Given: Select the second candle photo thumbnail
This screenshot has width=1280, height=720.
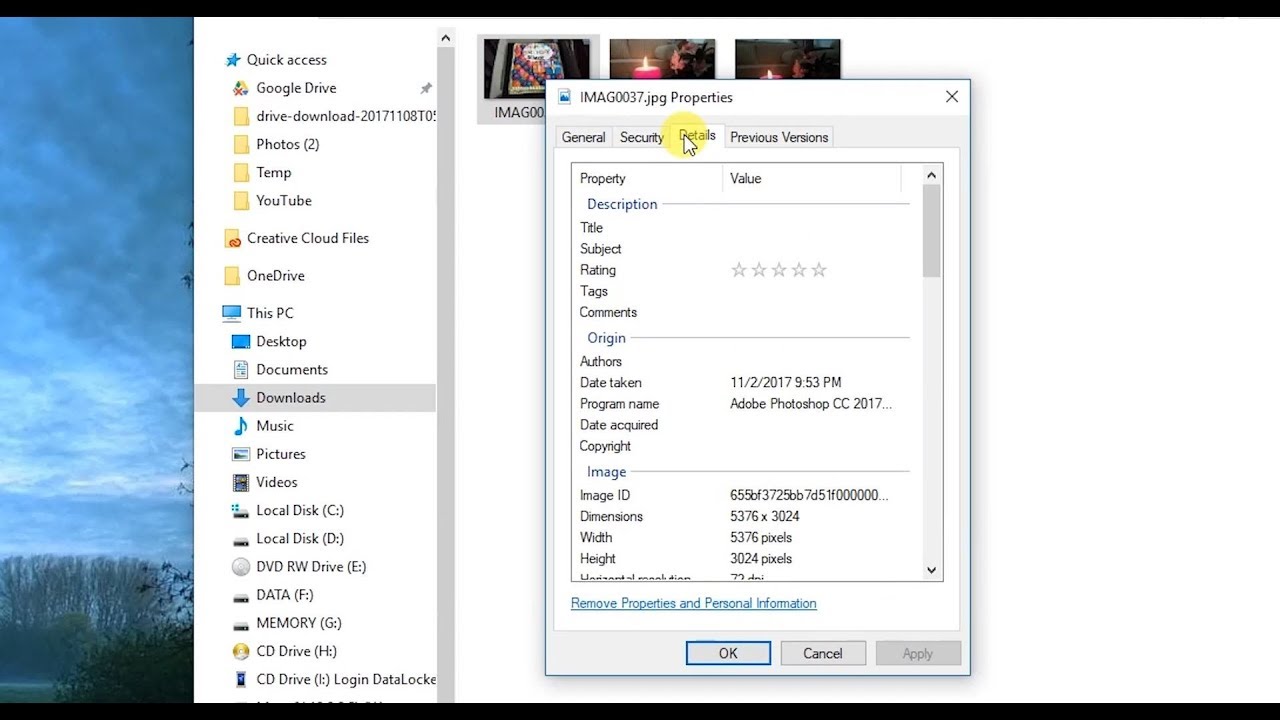Looking at the screenshot, I should [662, 59].
